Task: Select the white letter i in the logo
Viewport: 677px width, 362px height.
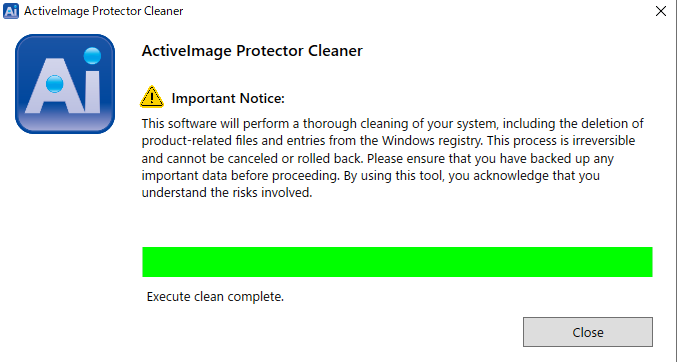Action: pos(92,92)
